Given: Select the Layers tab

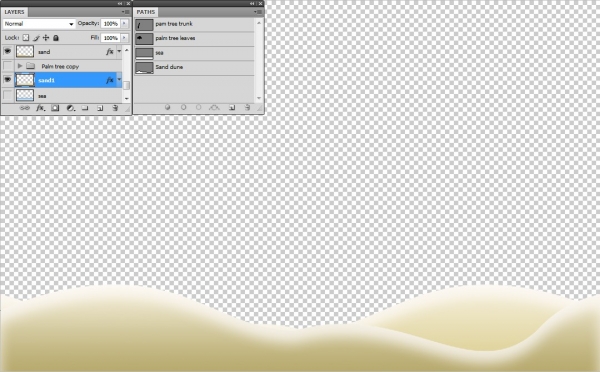Looking at the screenshot, I should pyautogui.click(x=15, y=12).
